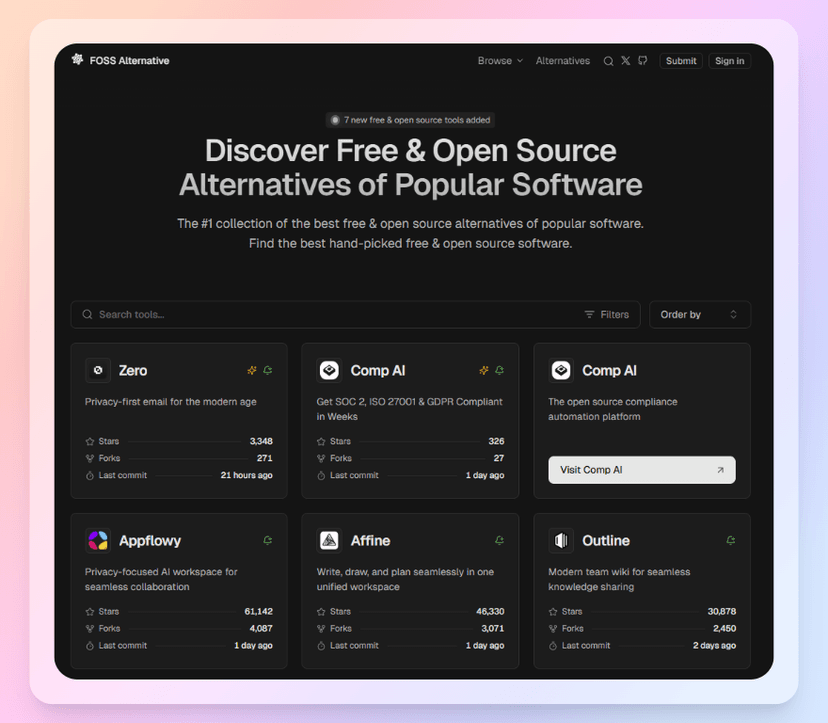Viewport: 828px width, 723px height.
Task: Open search via header magnifier icon
Action: pos(608,61)
